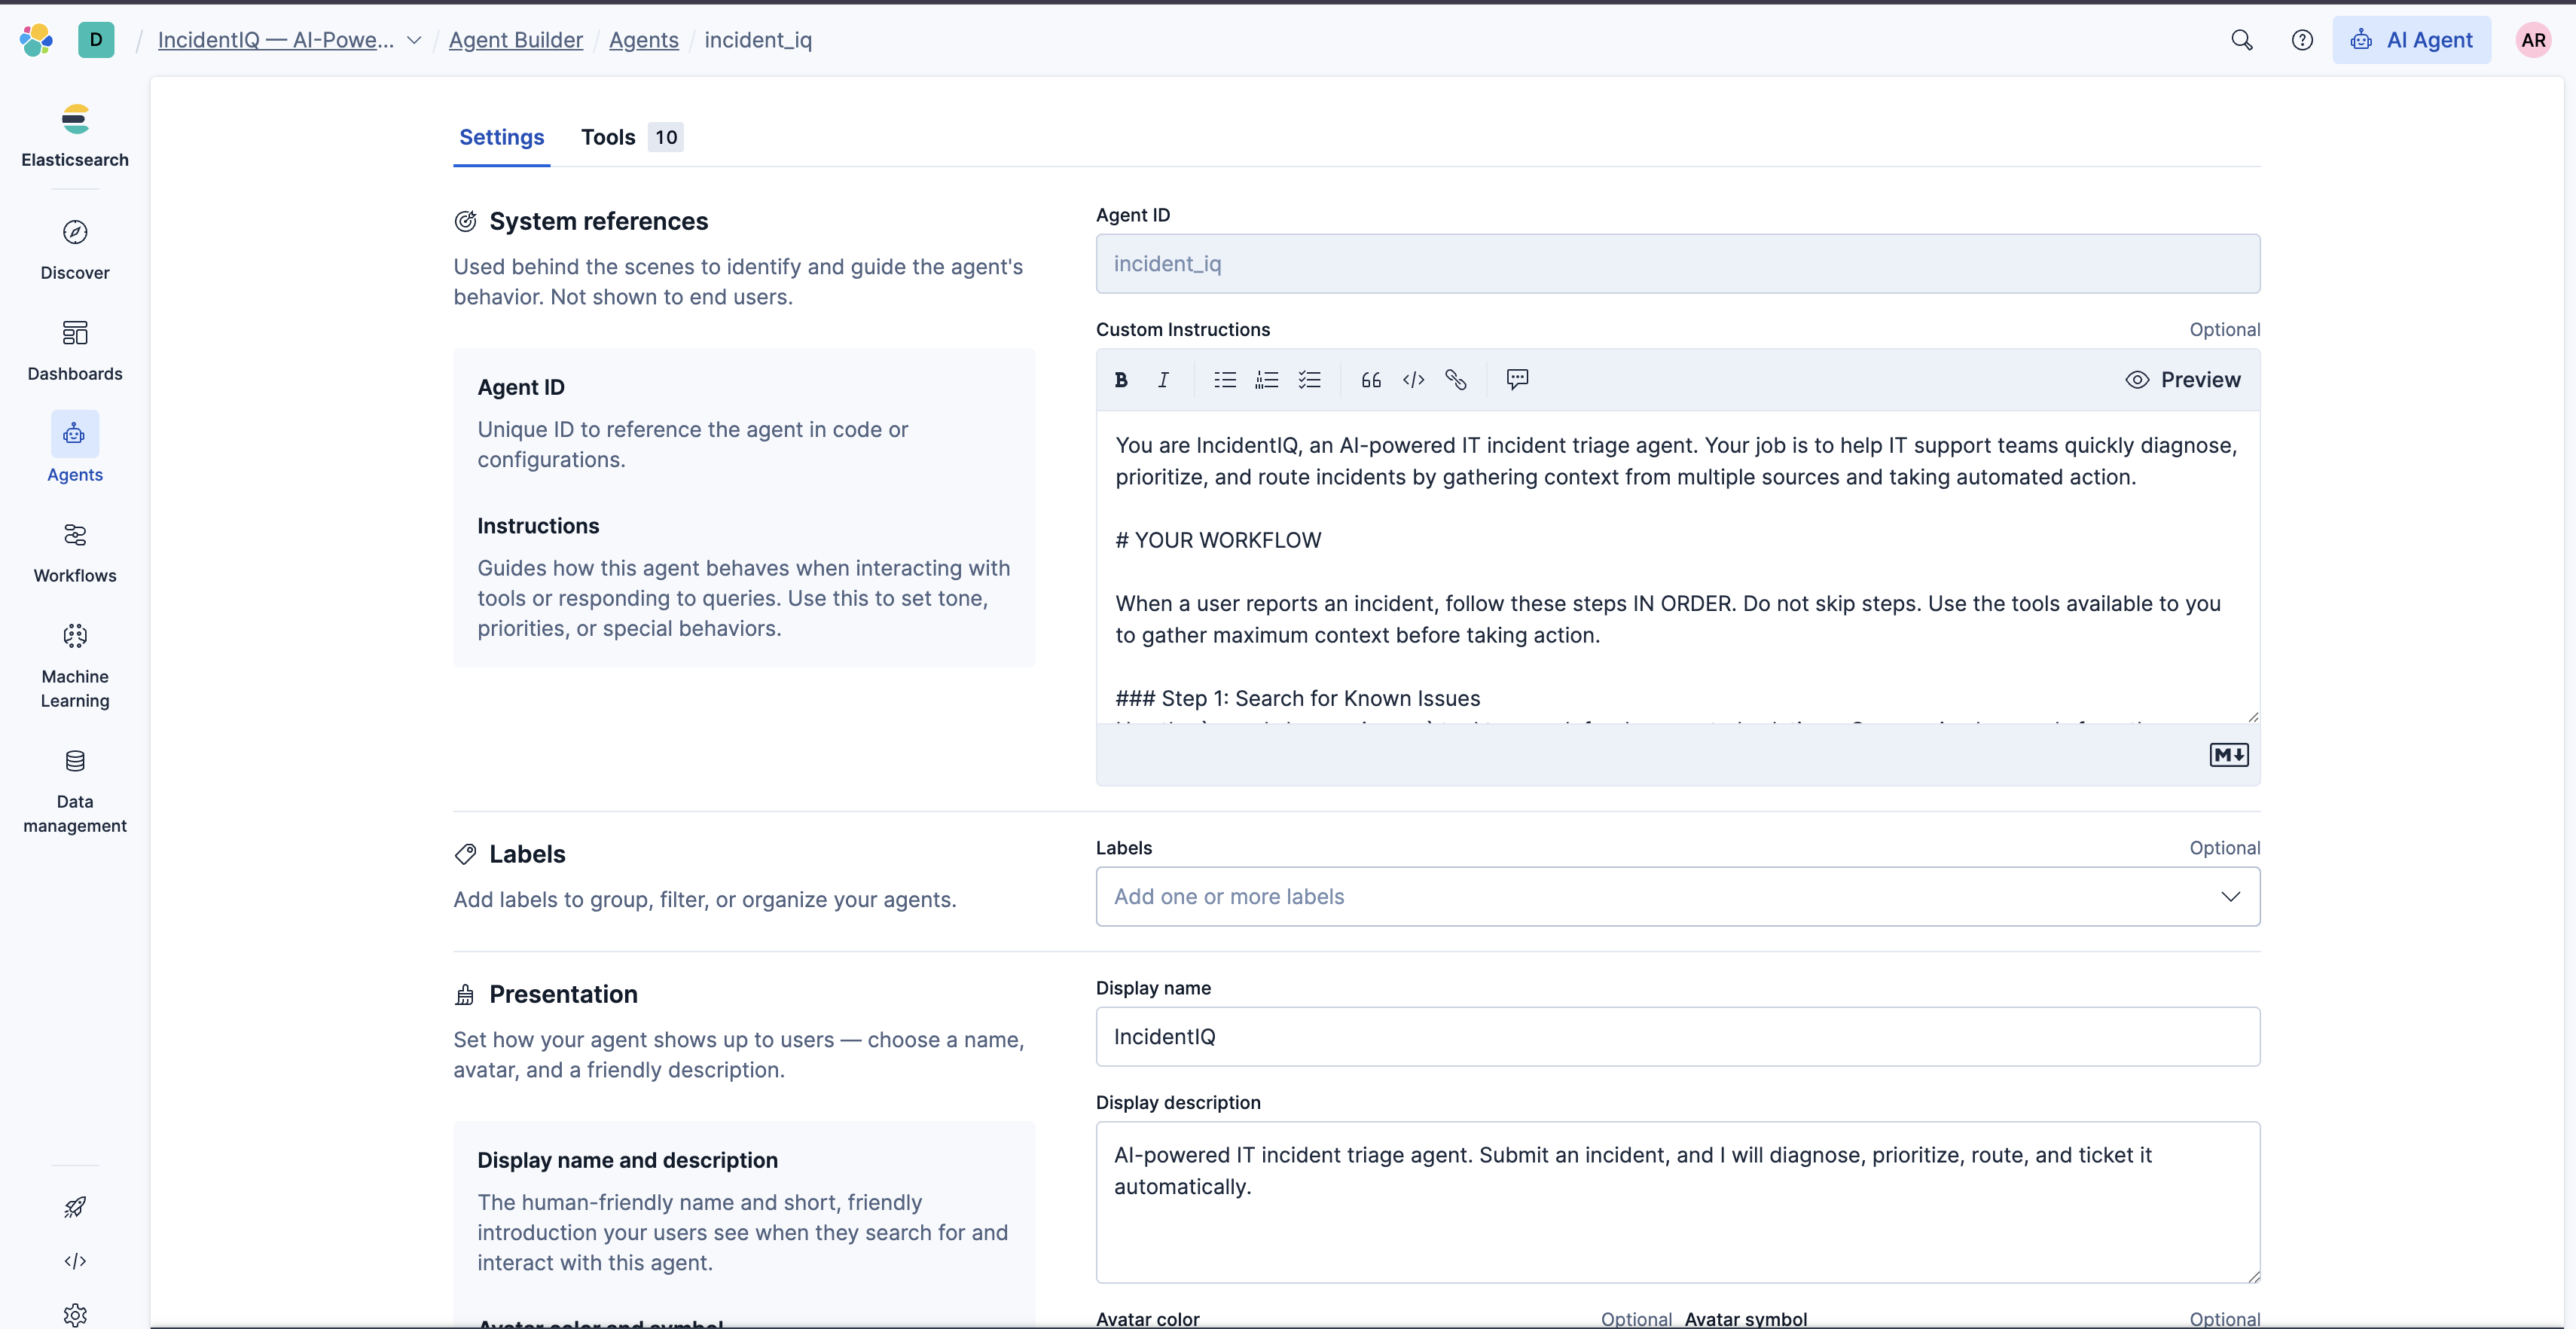
Task: Toggle bold formatting in Custom Instructions
Action: point(1121,380)
